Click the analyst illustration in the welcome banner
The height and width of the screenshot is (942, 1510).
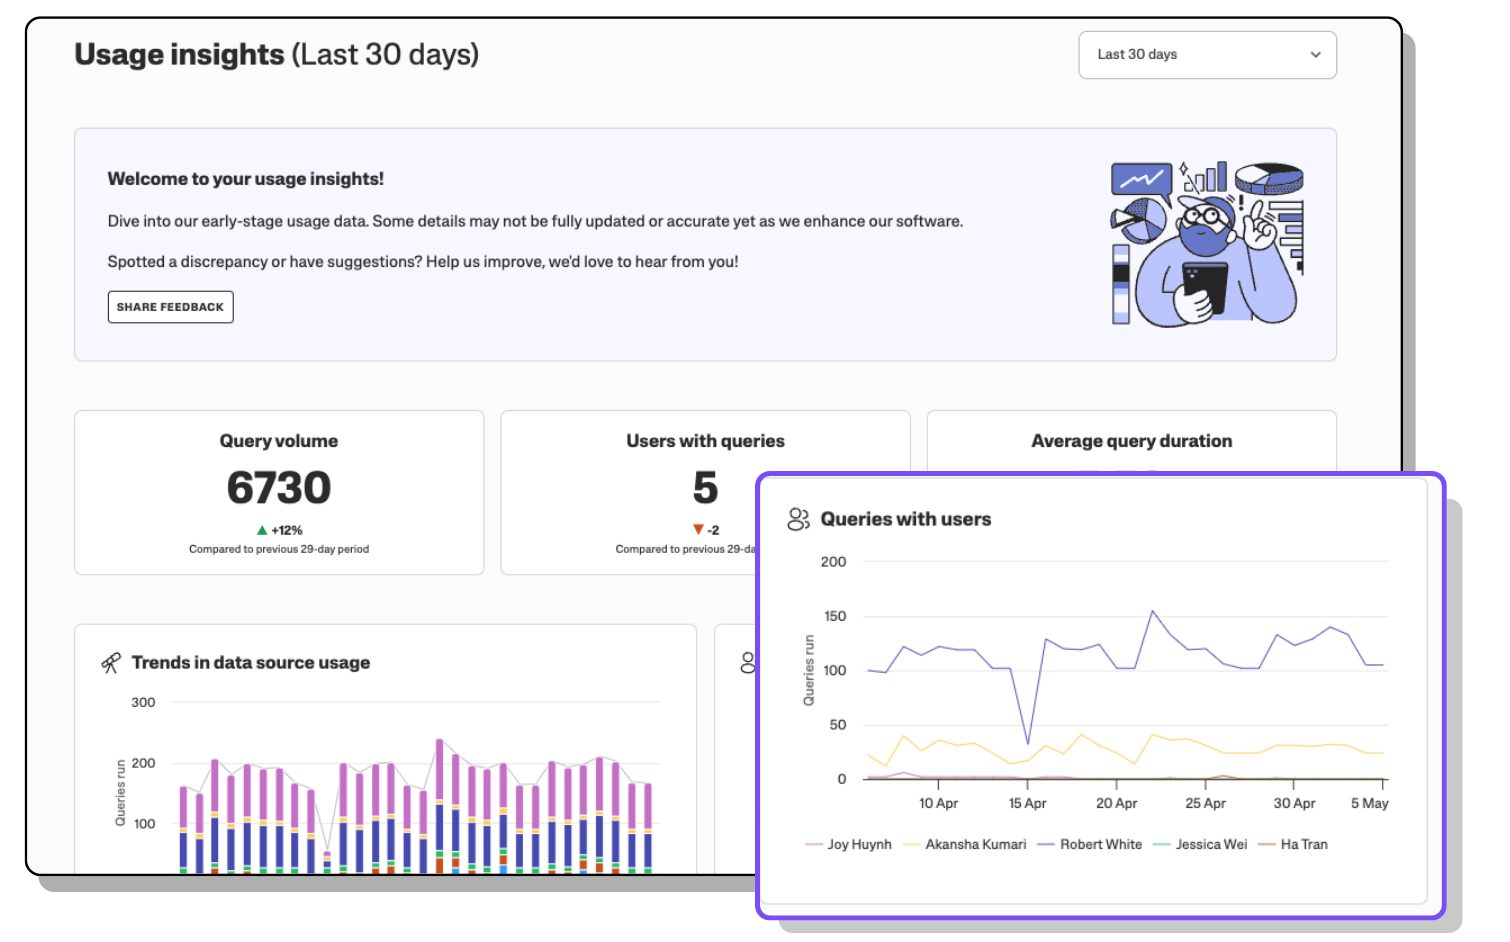coord(1207,244)
